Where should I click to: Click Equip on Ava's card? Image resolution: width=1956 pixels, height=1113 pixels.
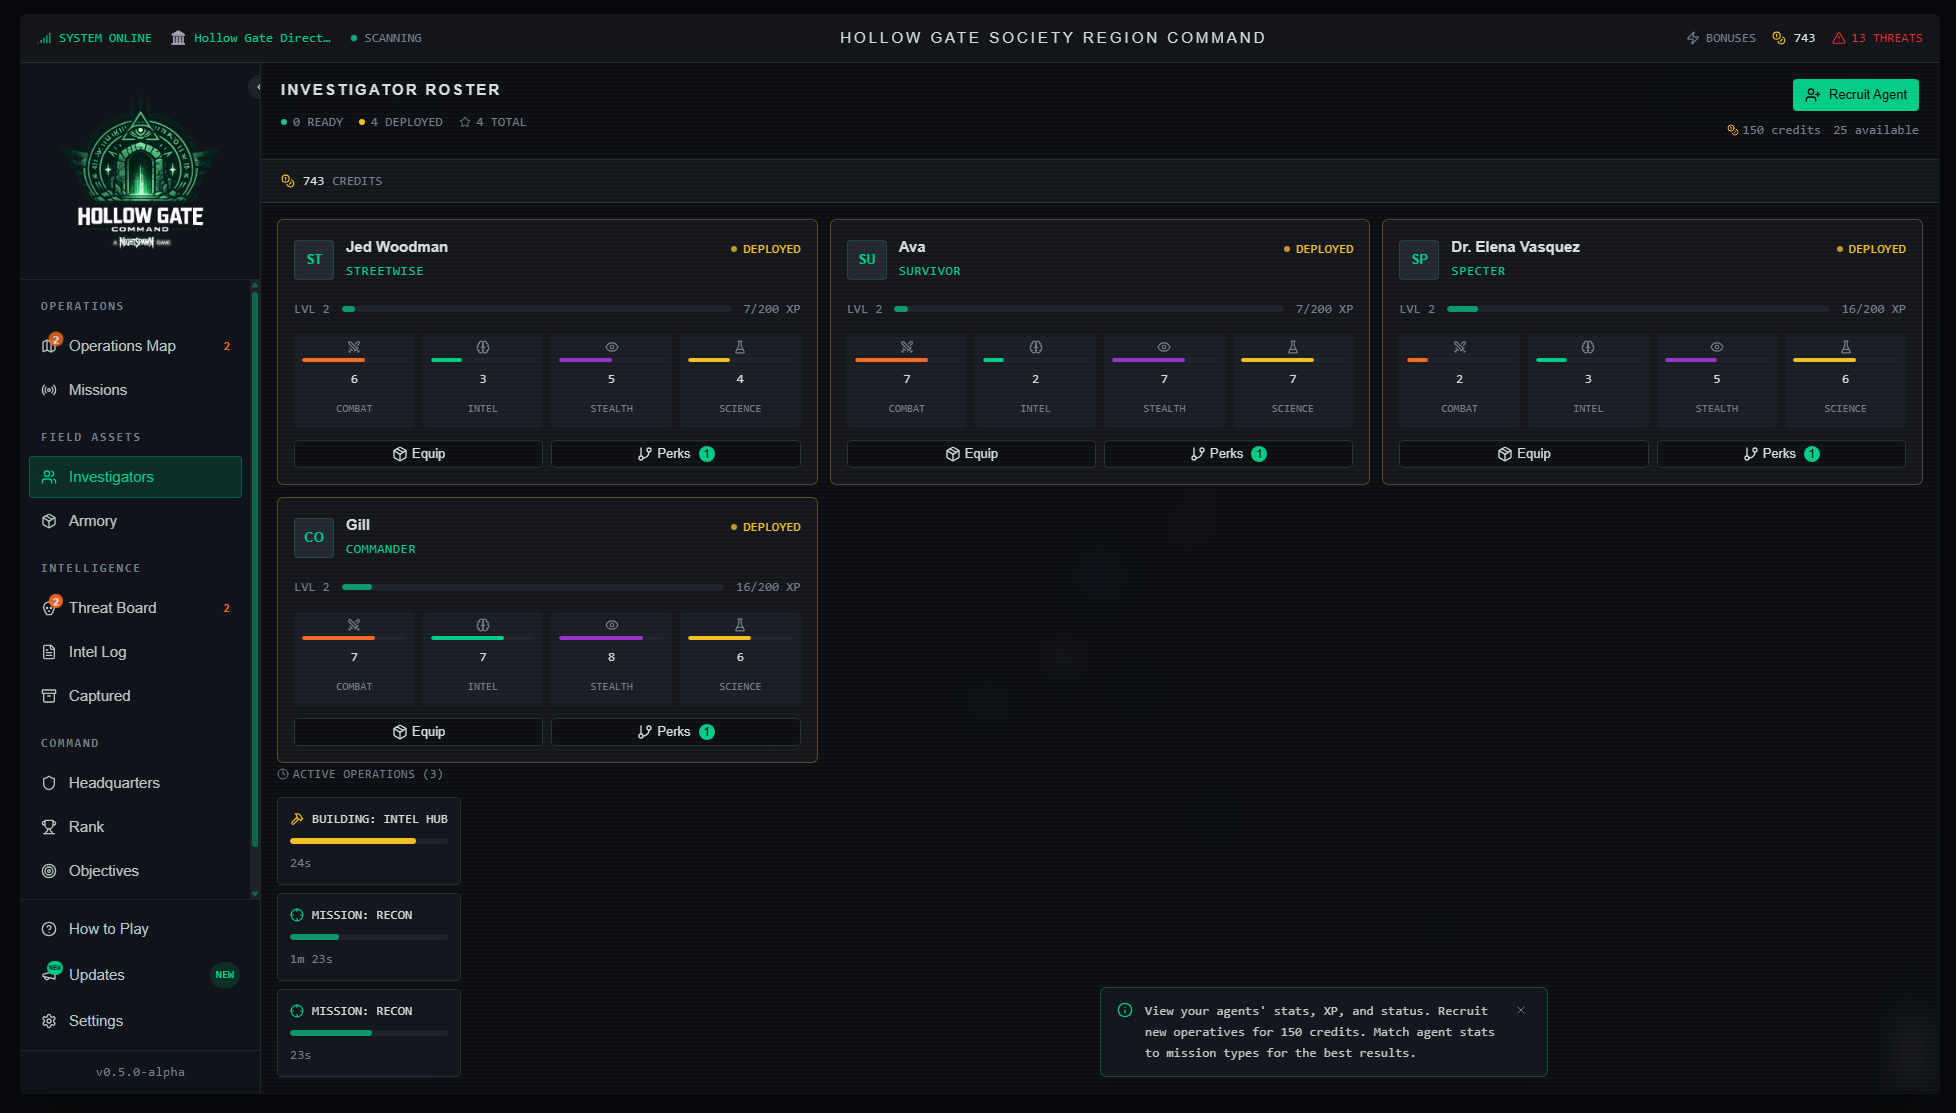pos(971,454)
